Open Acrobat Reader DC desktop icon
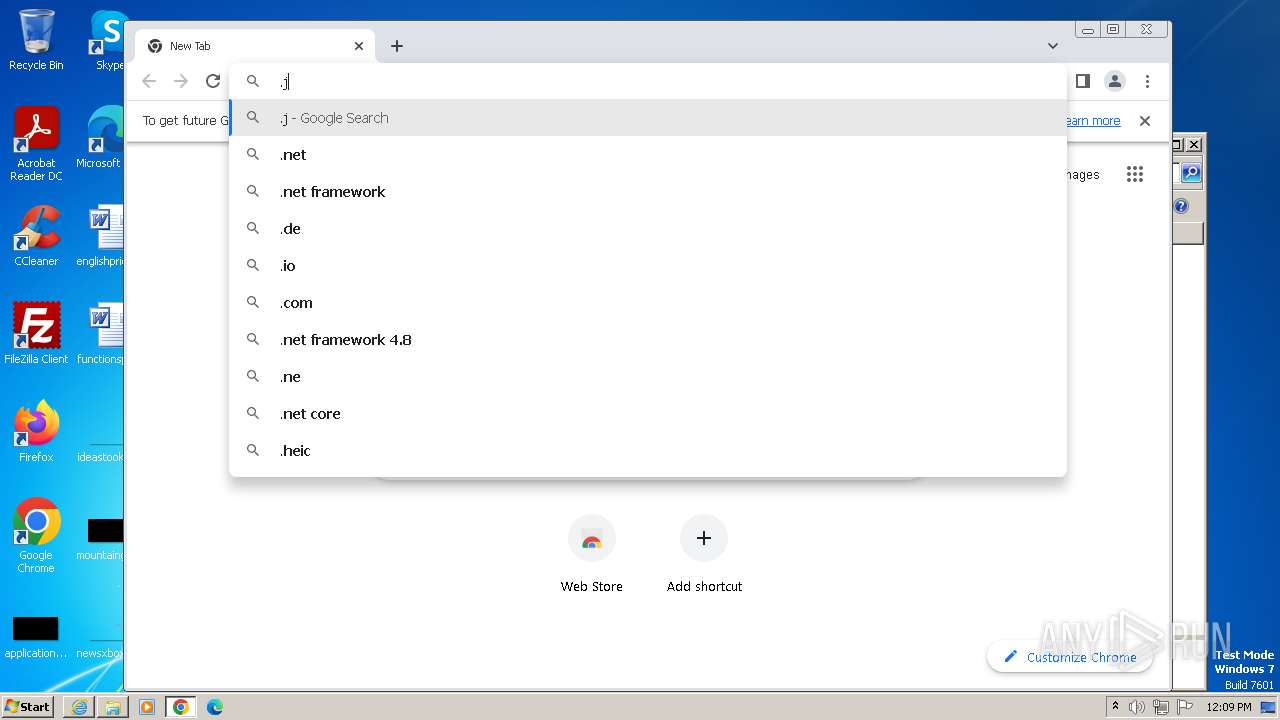Screen dimensions: 1280x720 [x=36, y=144]
